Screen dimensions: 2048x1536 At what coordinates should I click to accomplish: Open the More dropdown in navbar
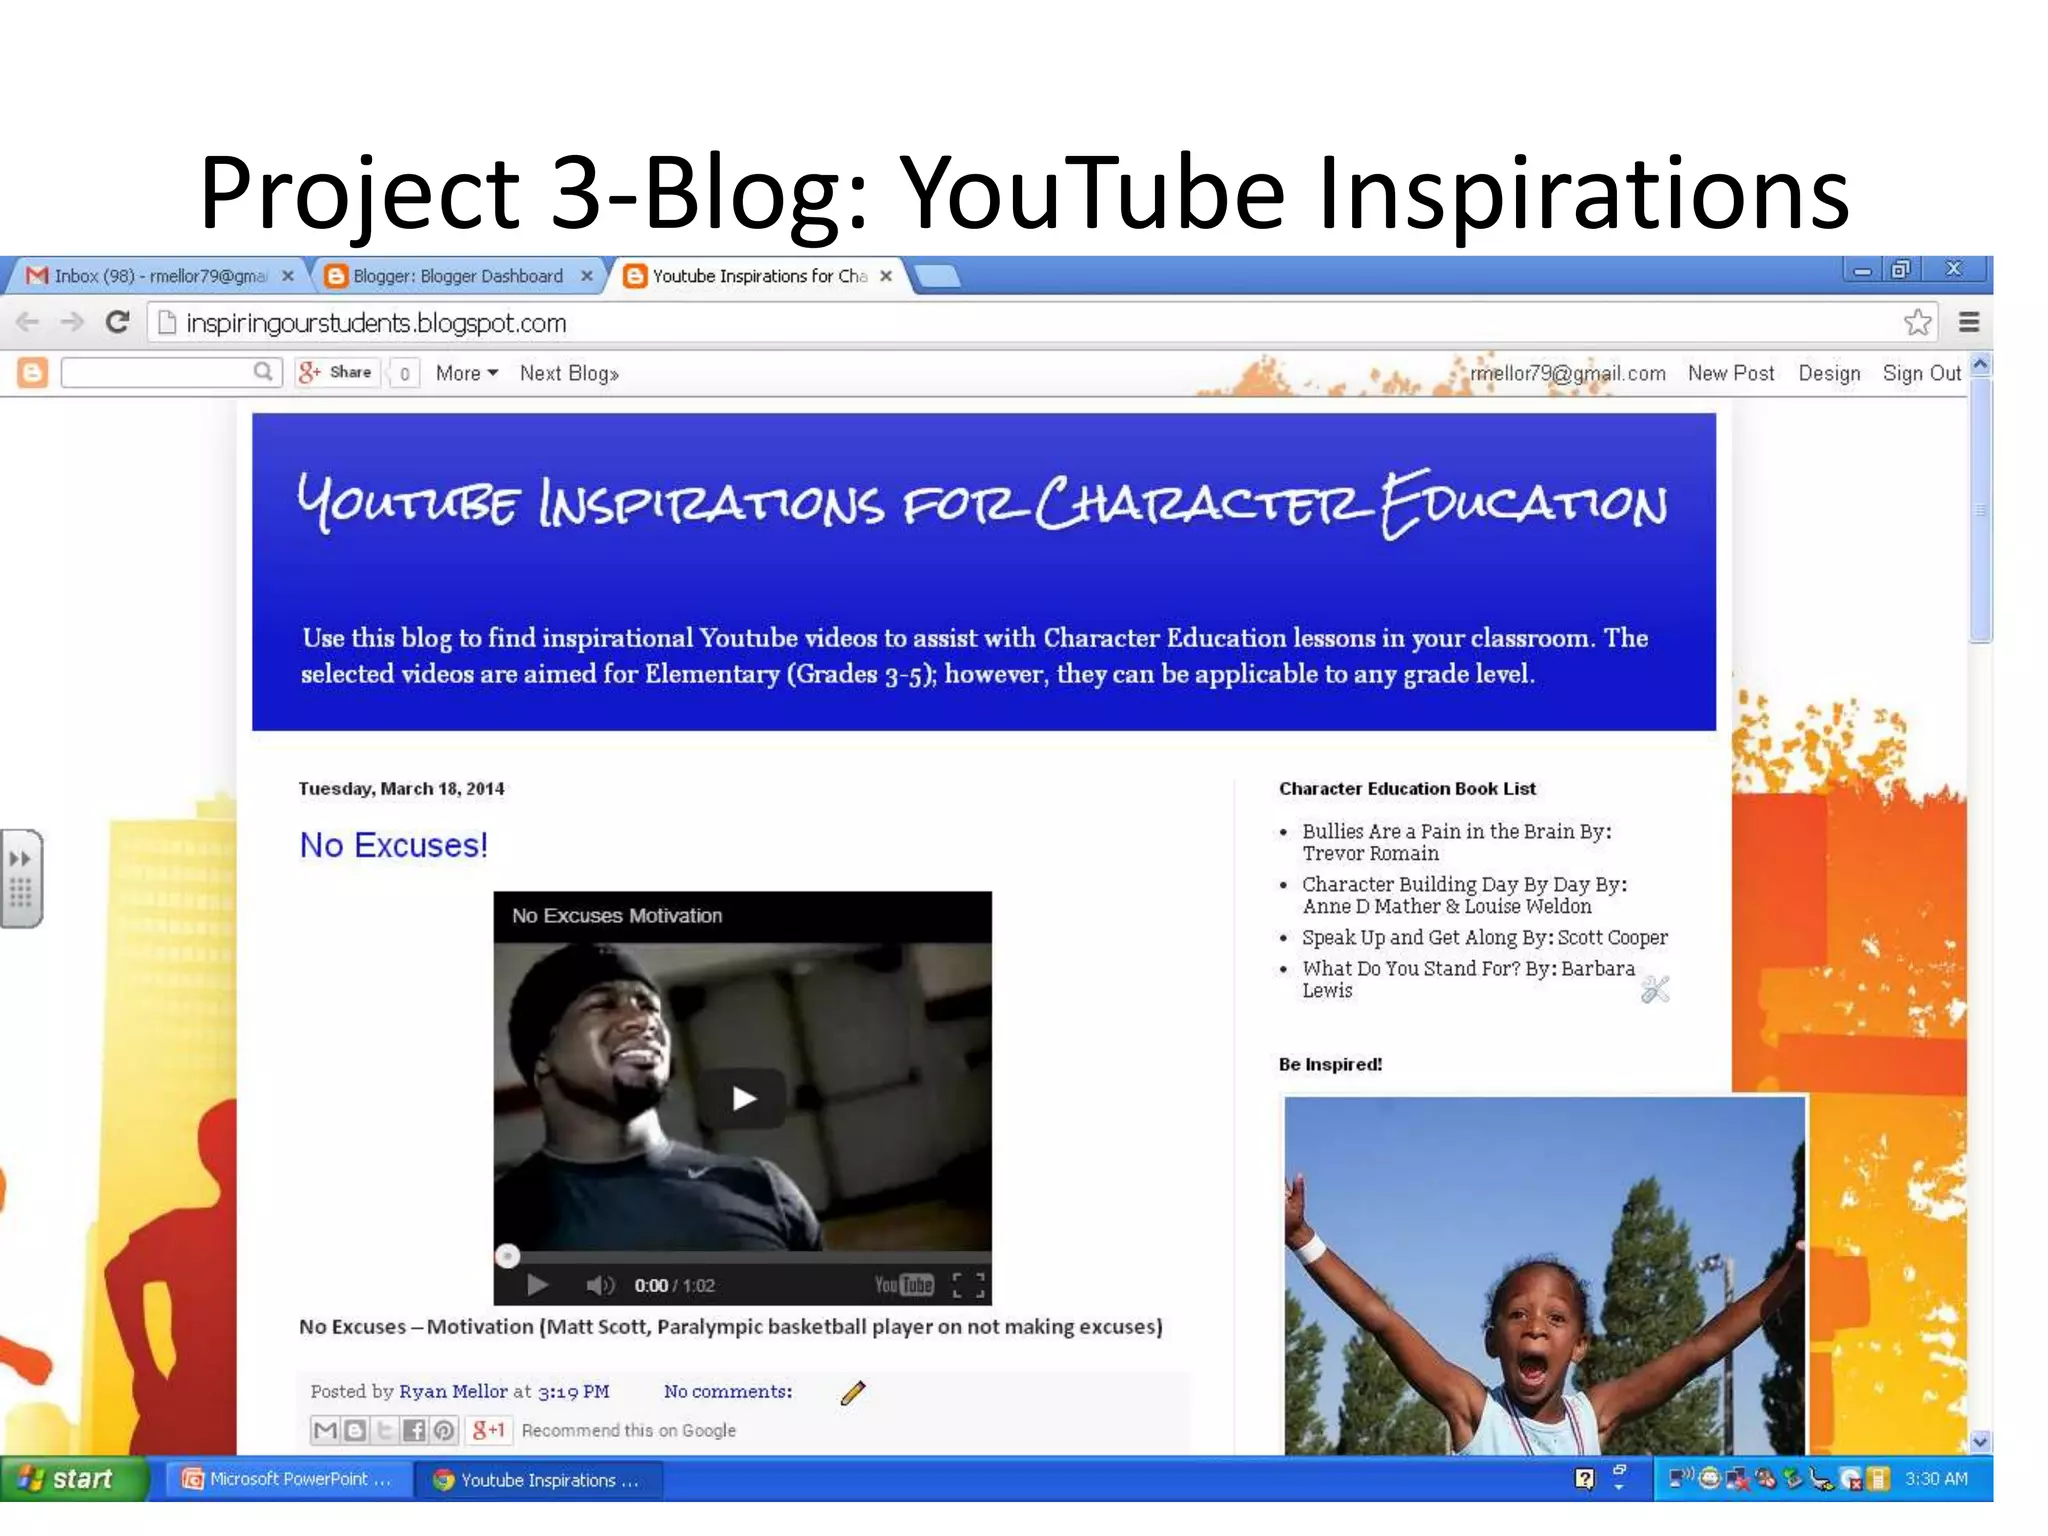[466, 373]
